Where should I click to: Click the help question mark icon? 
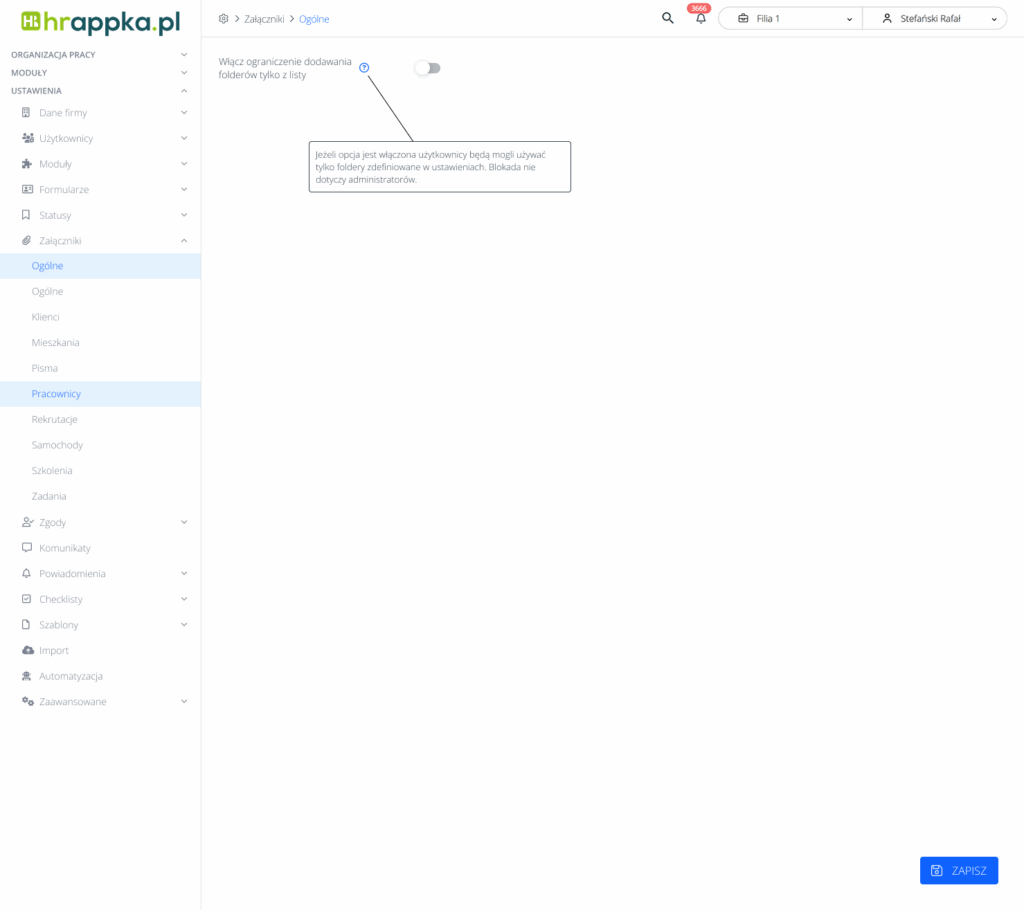click(x=364, y=68)
